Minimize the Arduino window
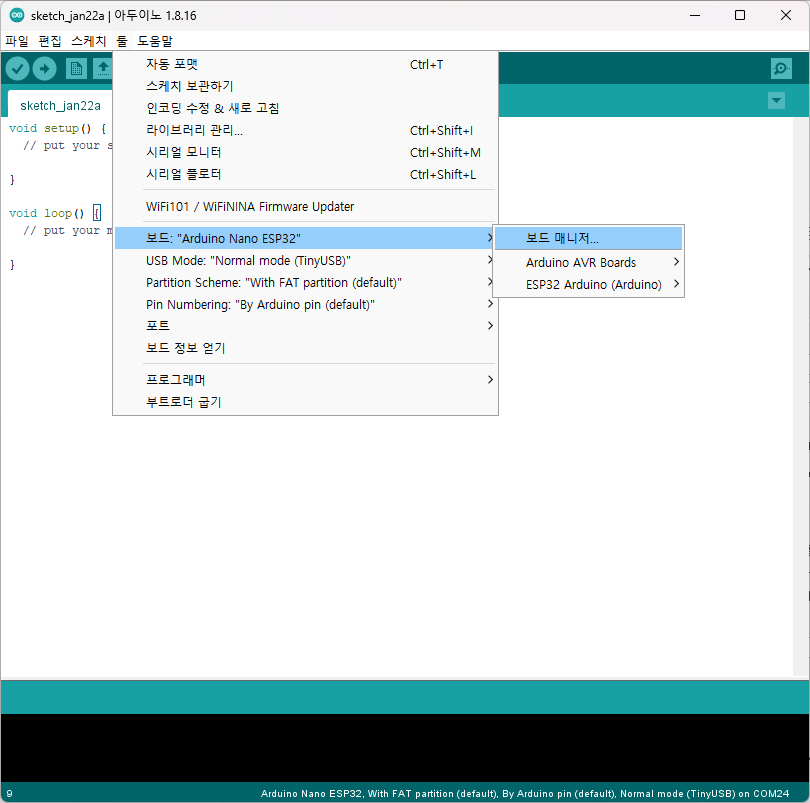The width and height of the screenshot is (810, 803). pos(695,16)
